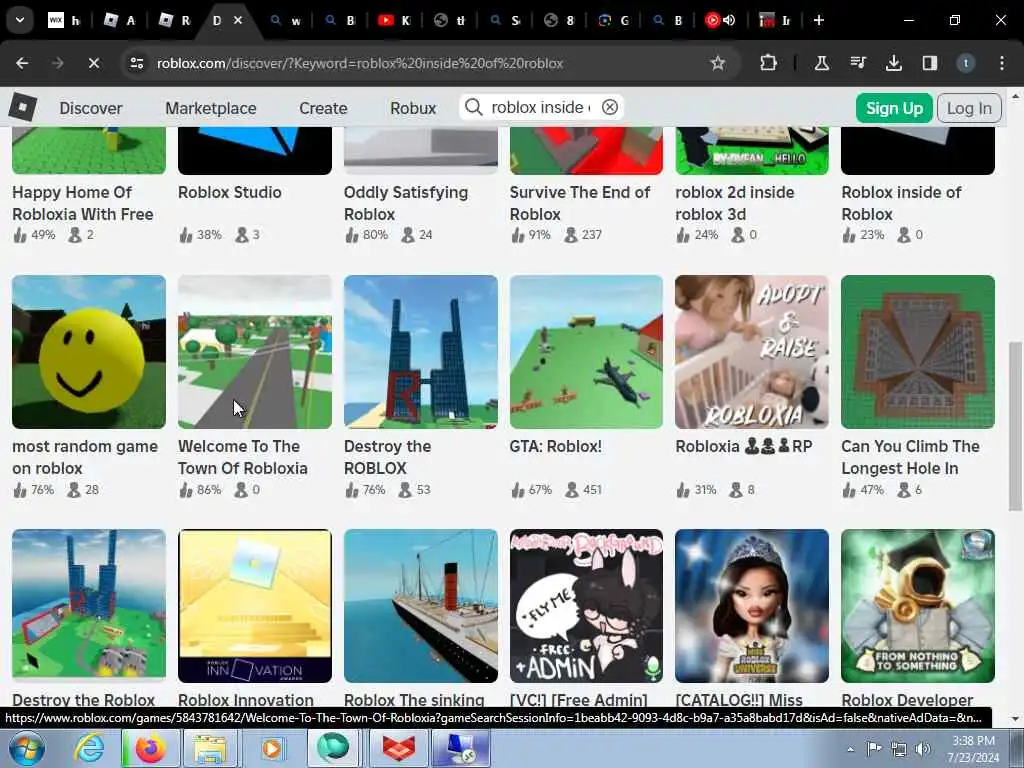This screenshot has height=768, width=1024.
Task: Open 'From Nothing To Something' thumbnail
Action: (x=918, y=605)
